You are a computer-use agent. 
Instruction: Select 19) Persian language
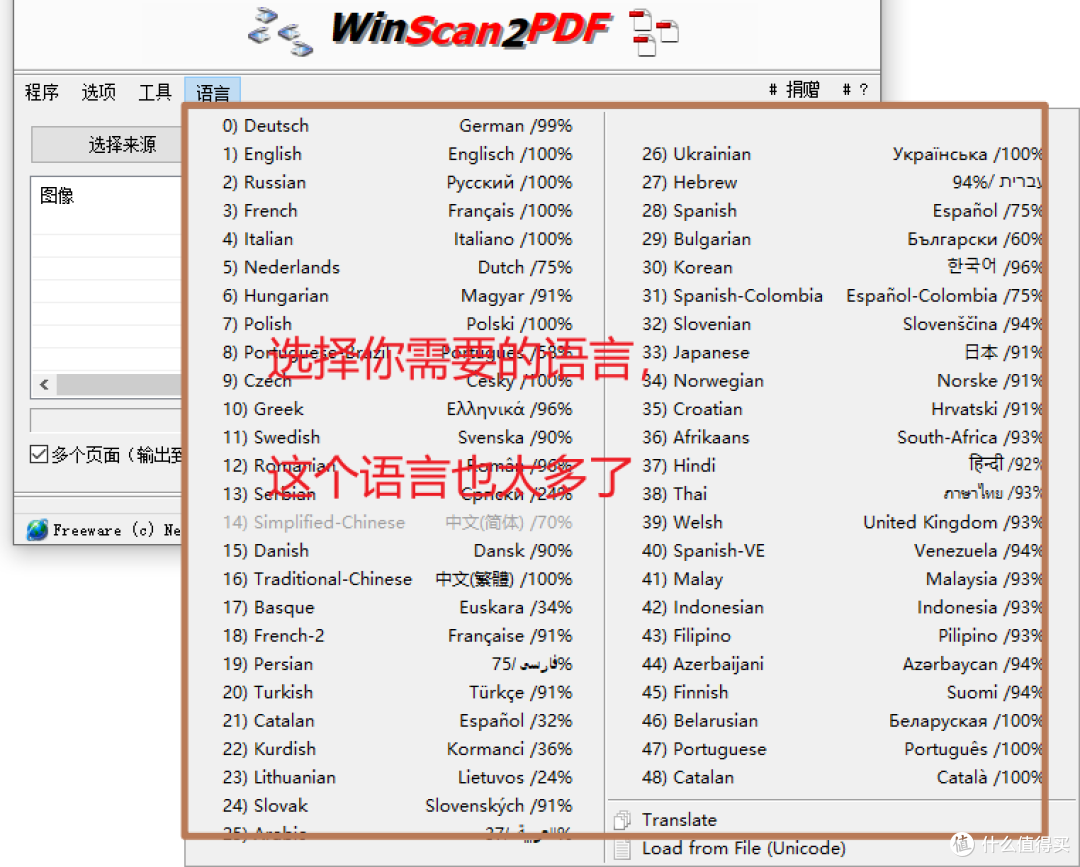point(397,663)
